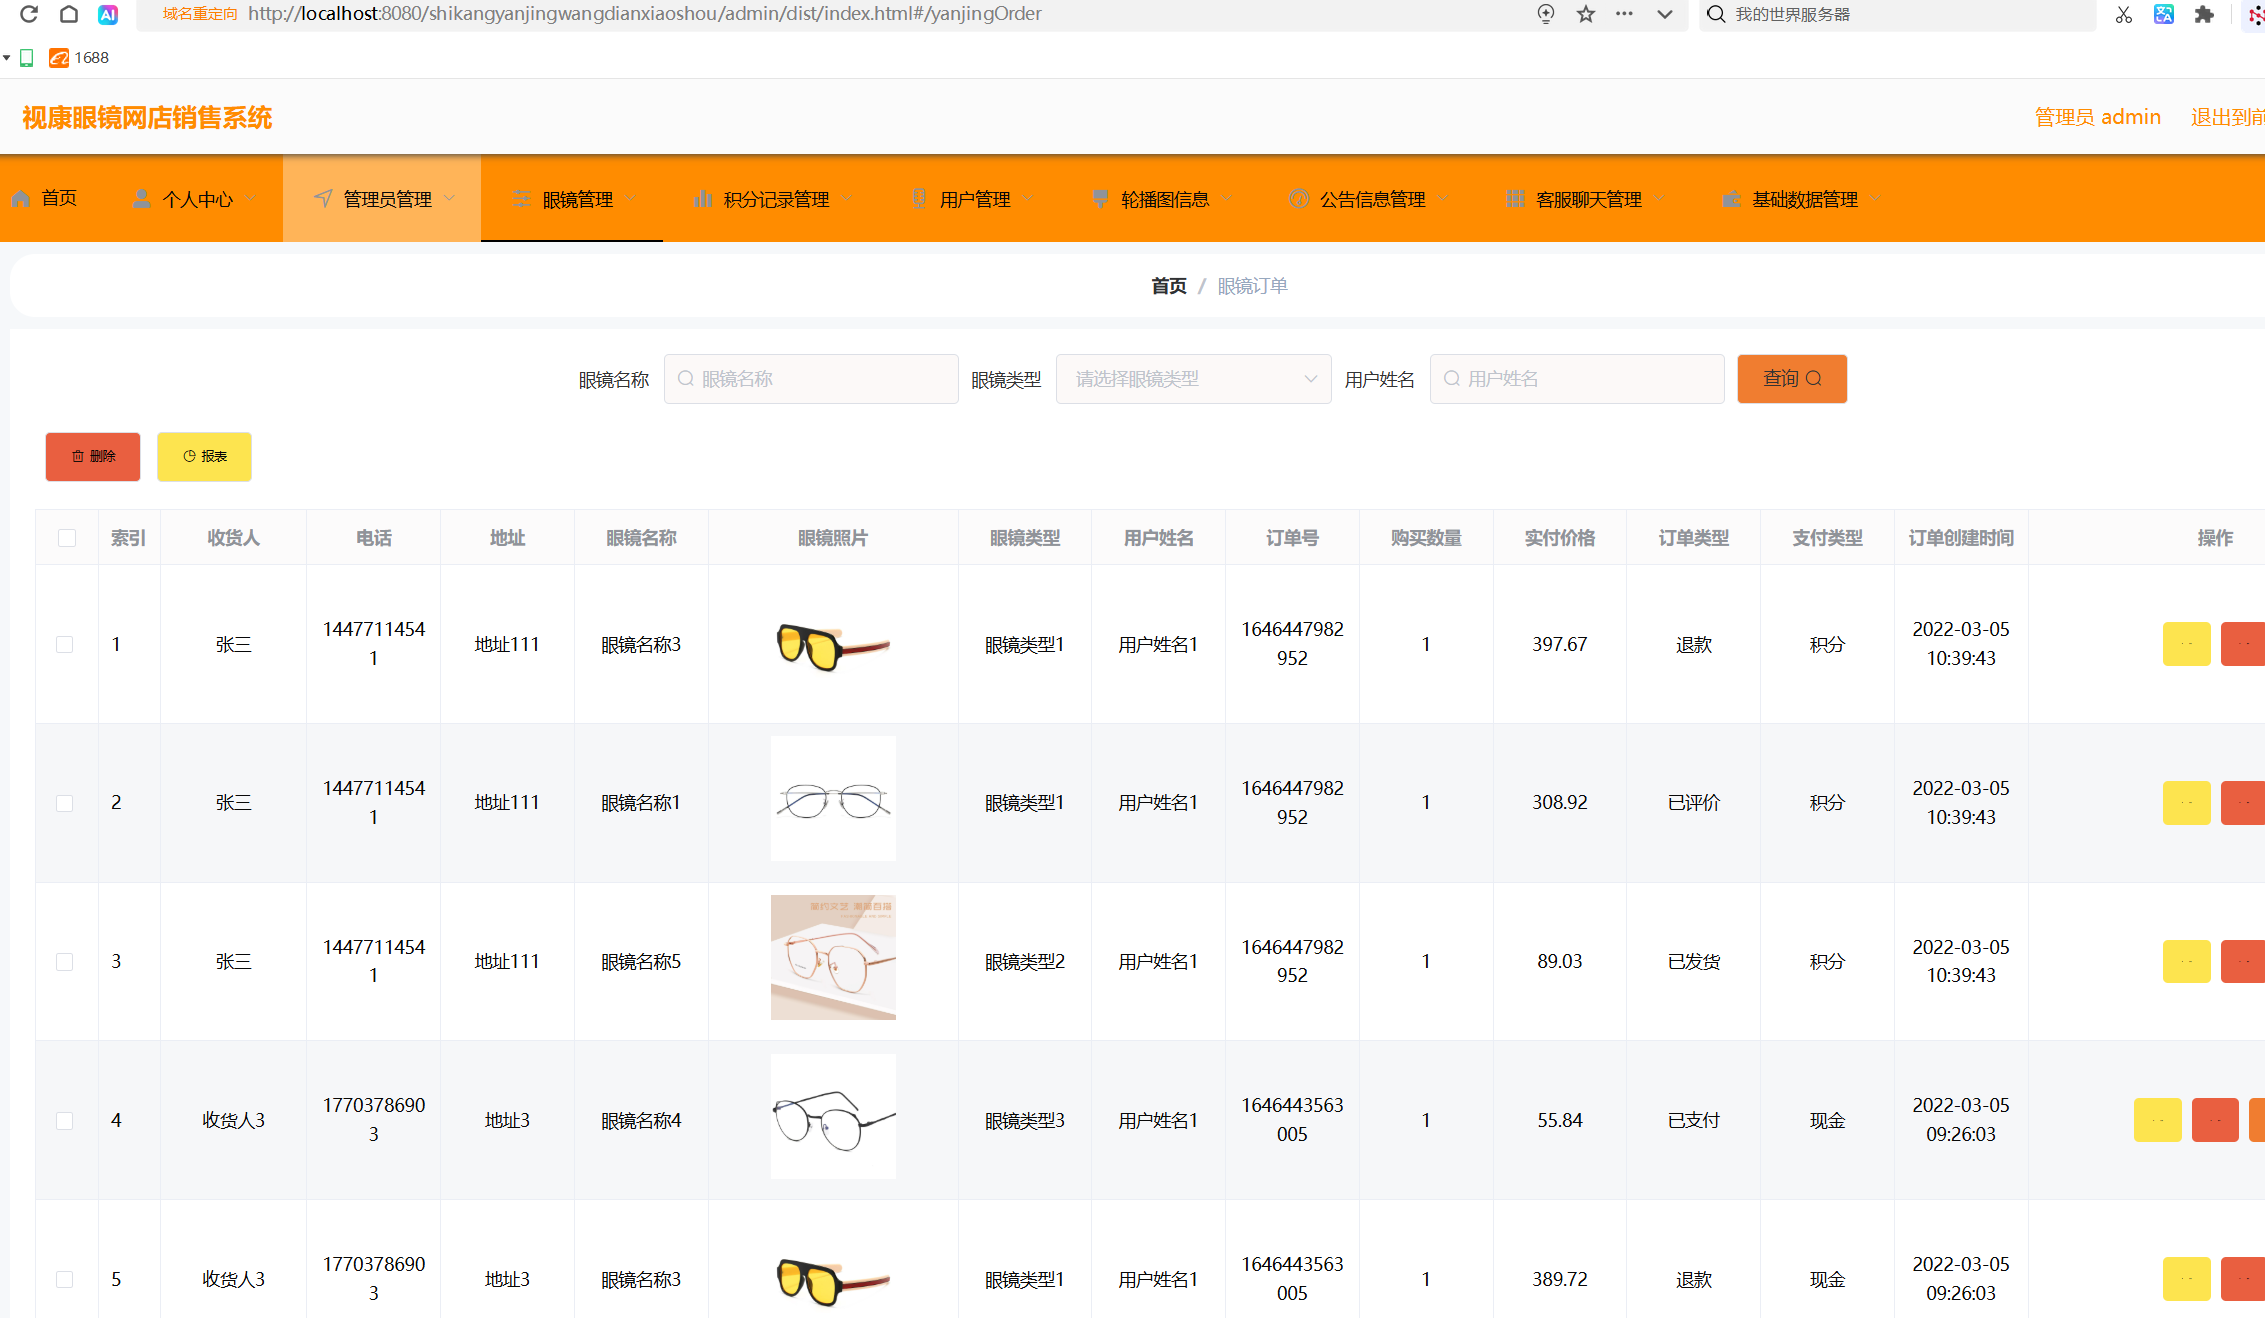The height and width of the screenshot is (1318, 2265).
Task: Expand the 基础数据管理 menu
Action: [1803, 199]
